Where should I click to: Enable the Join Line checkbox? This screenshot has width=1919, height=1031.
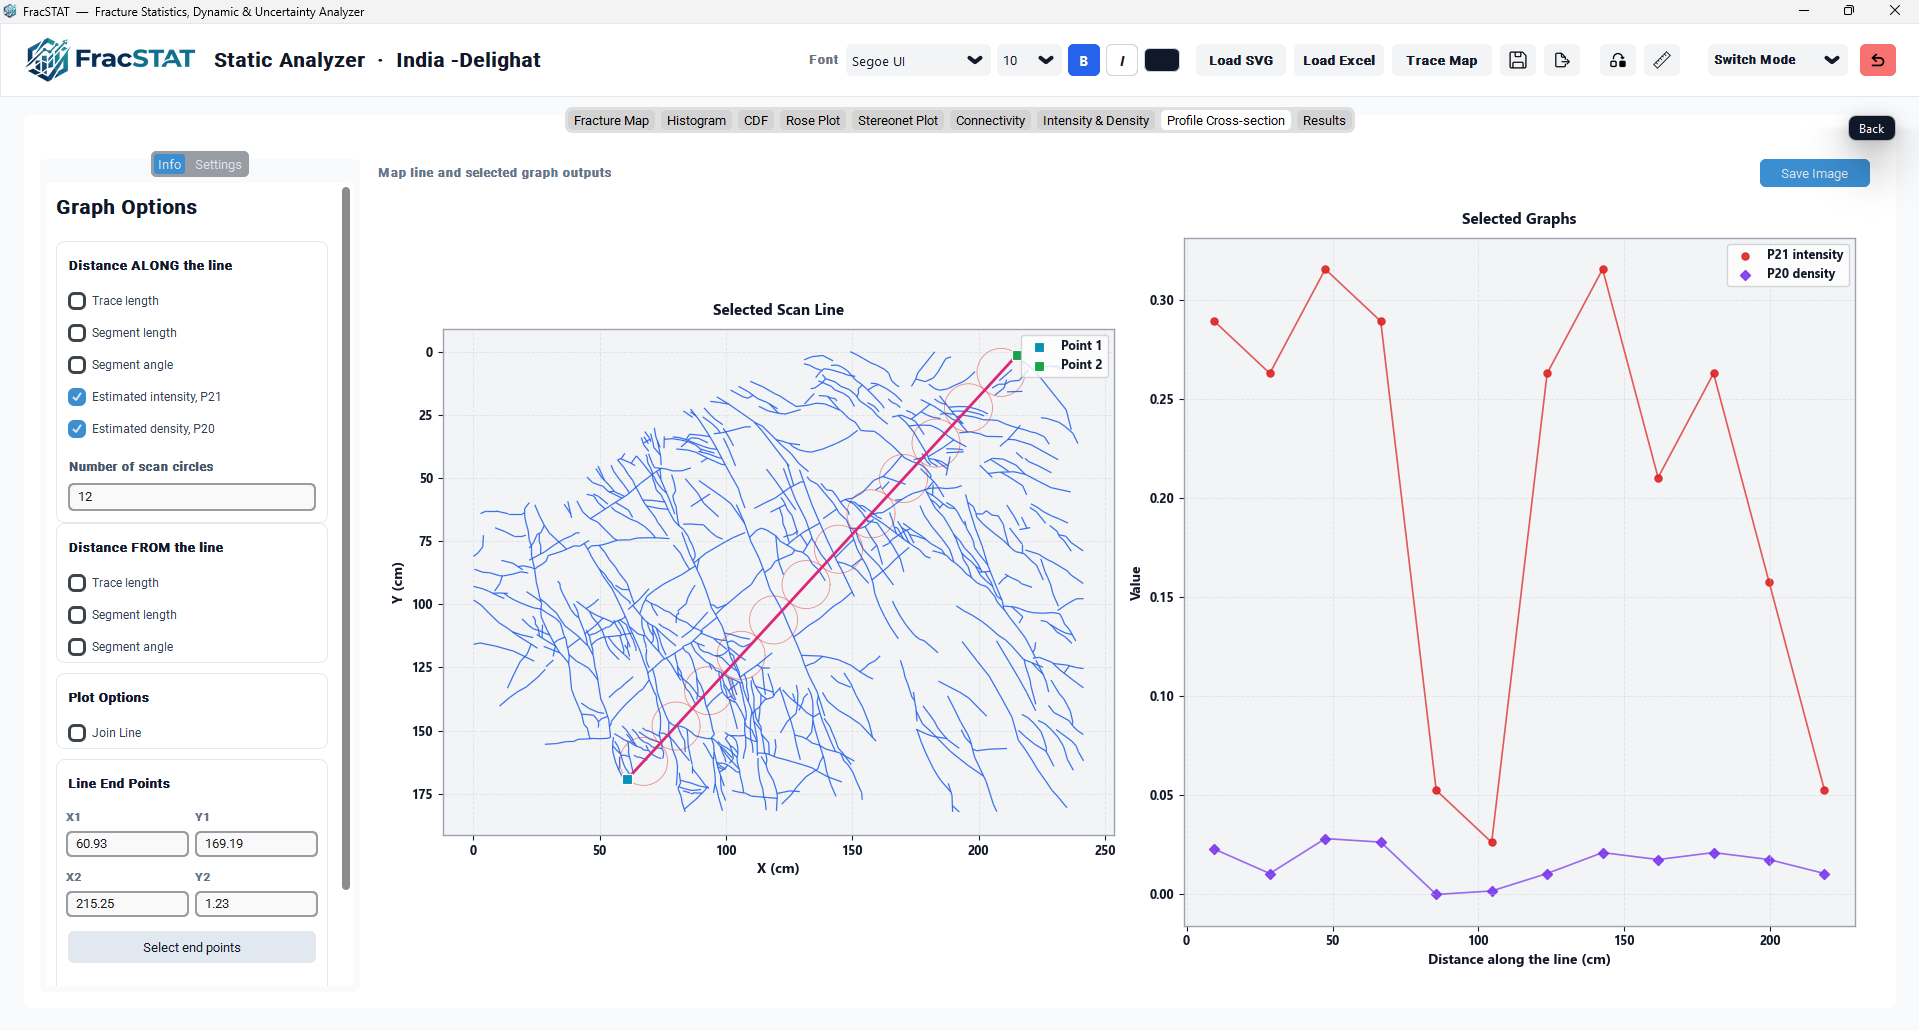pos(77,733)
